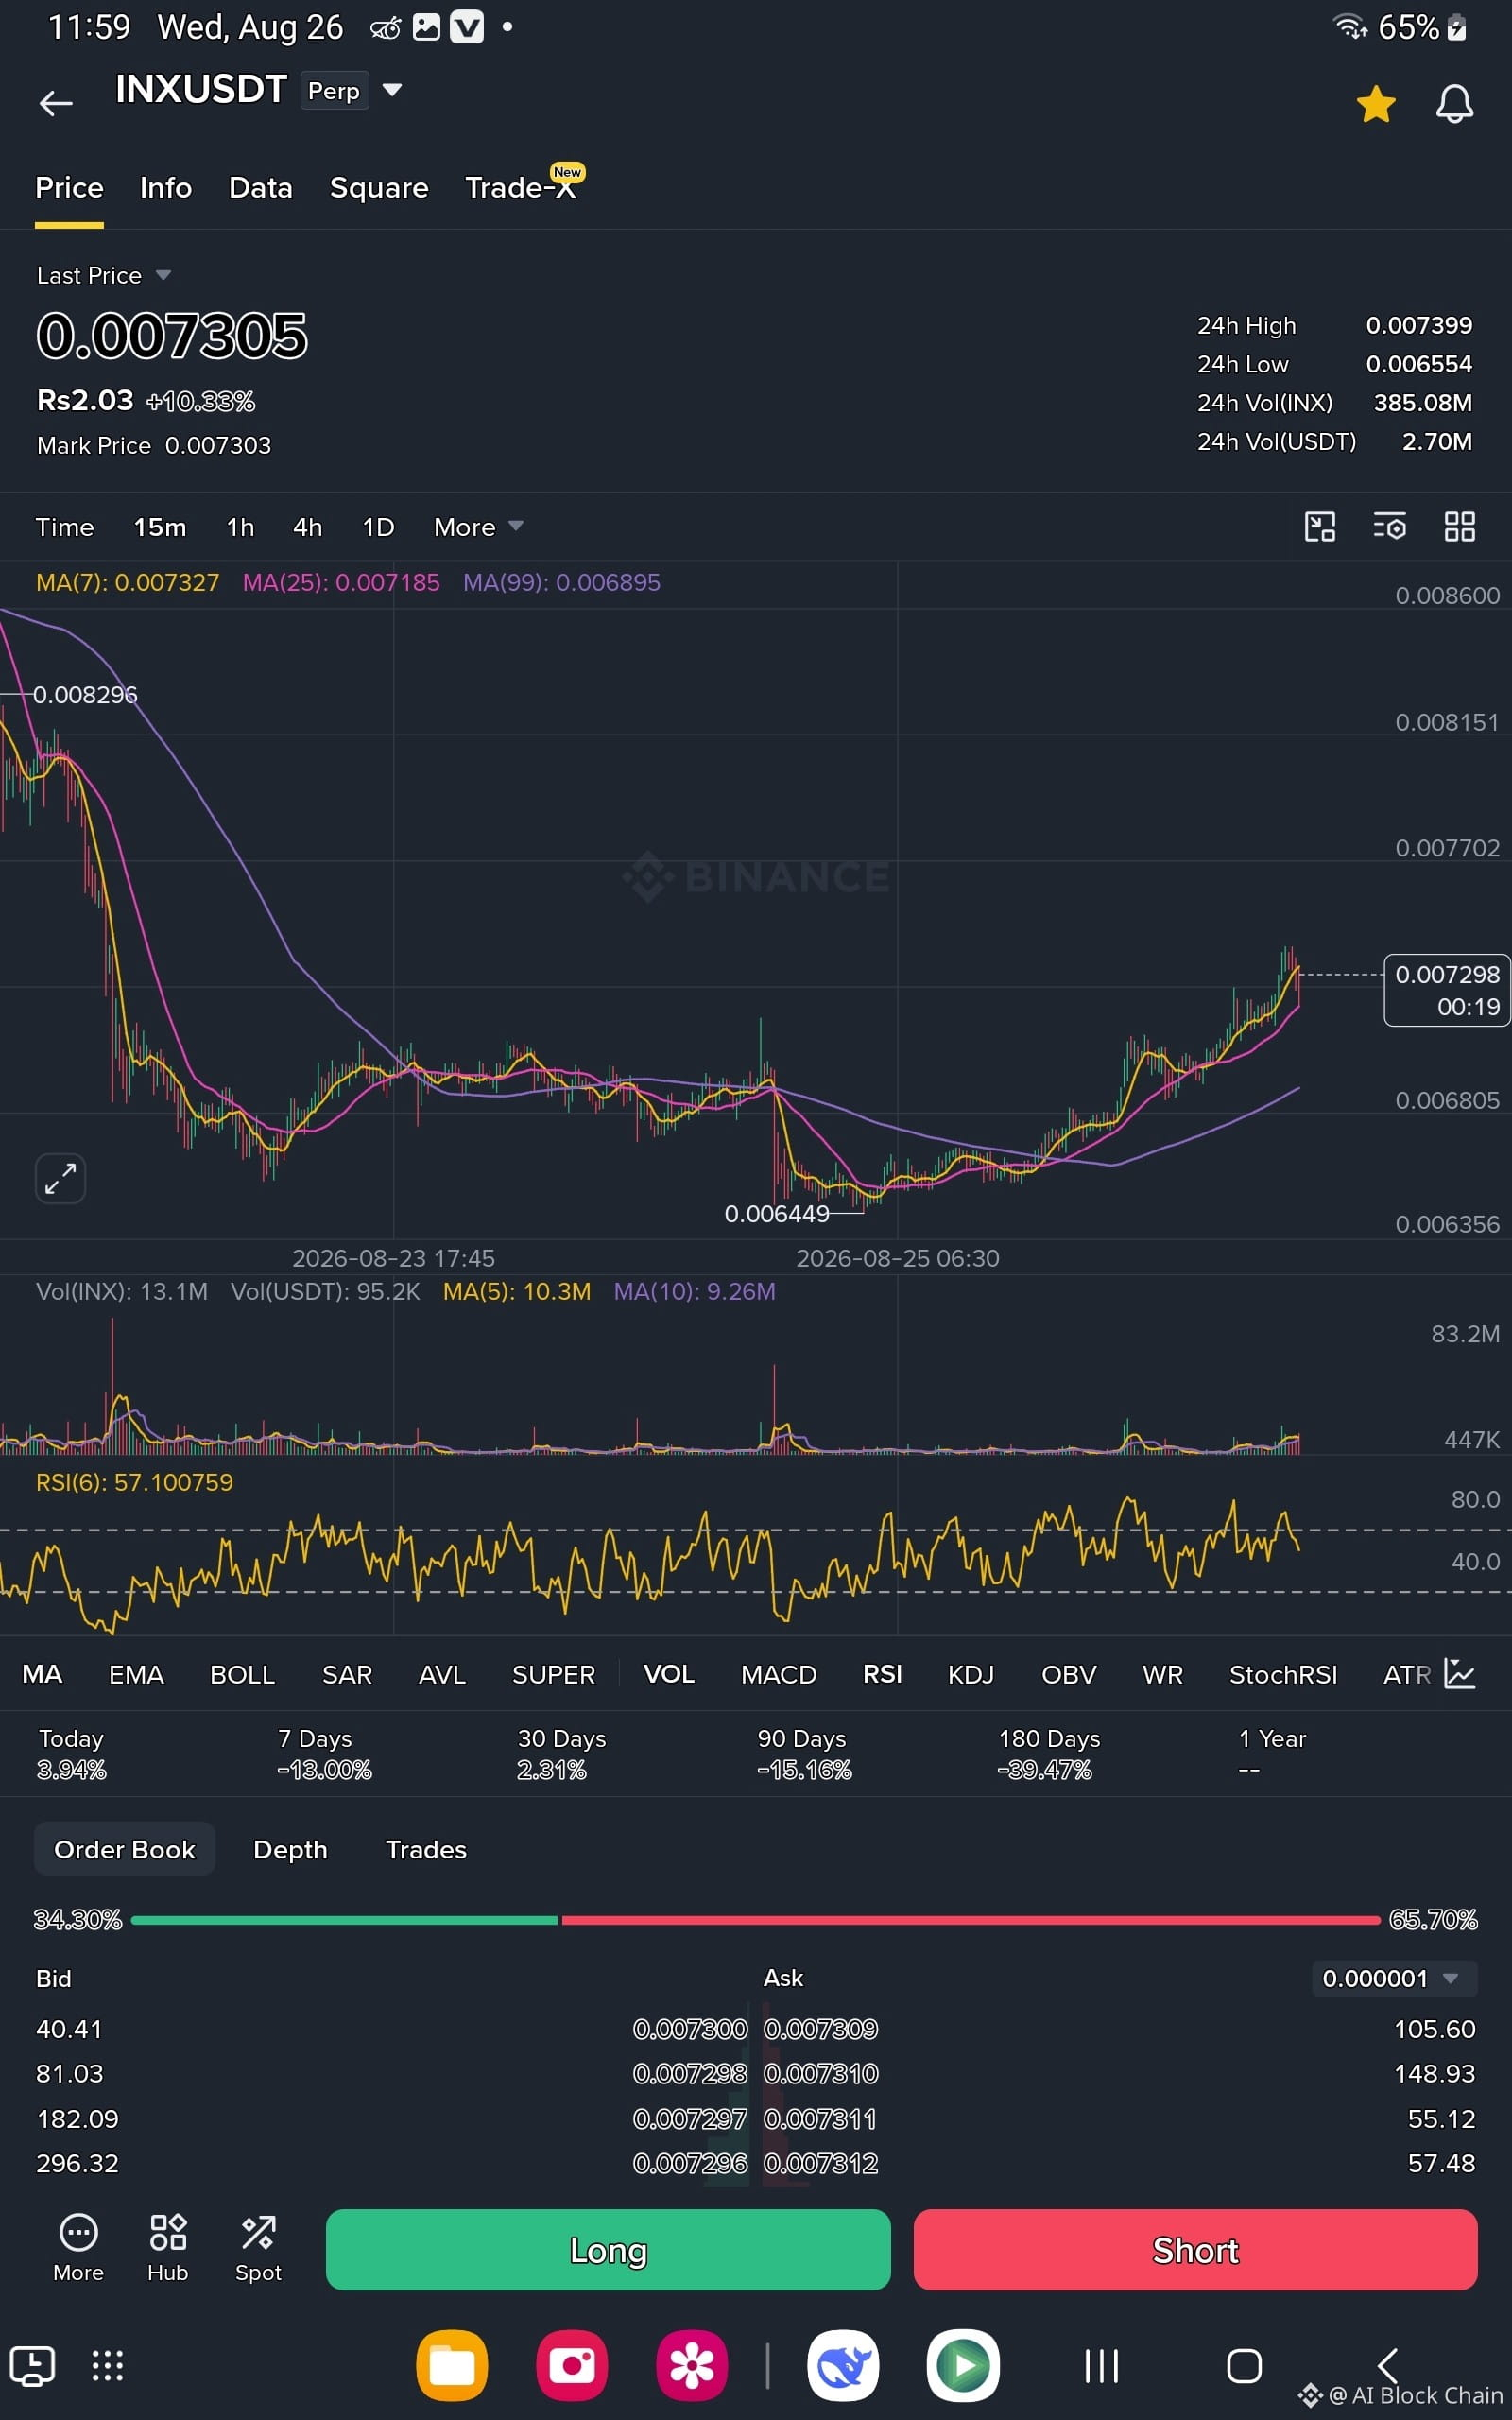The width and height of the screenshot is (1512, 2420).
Task: Launch the green play button app
Action: (963, 2366)
